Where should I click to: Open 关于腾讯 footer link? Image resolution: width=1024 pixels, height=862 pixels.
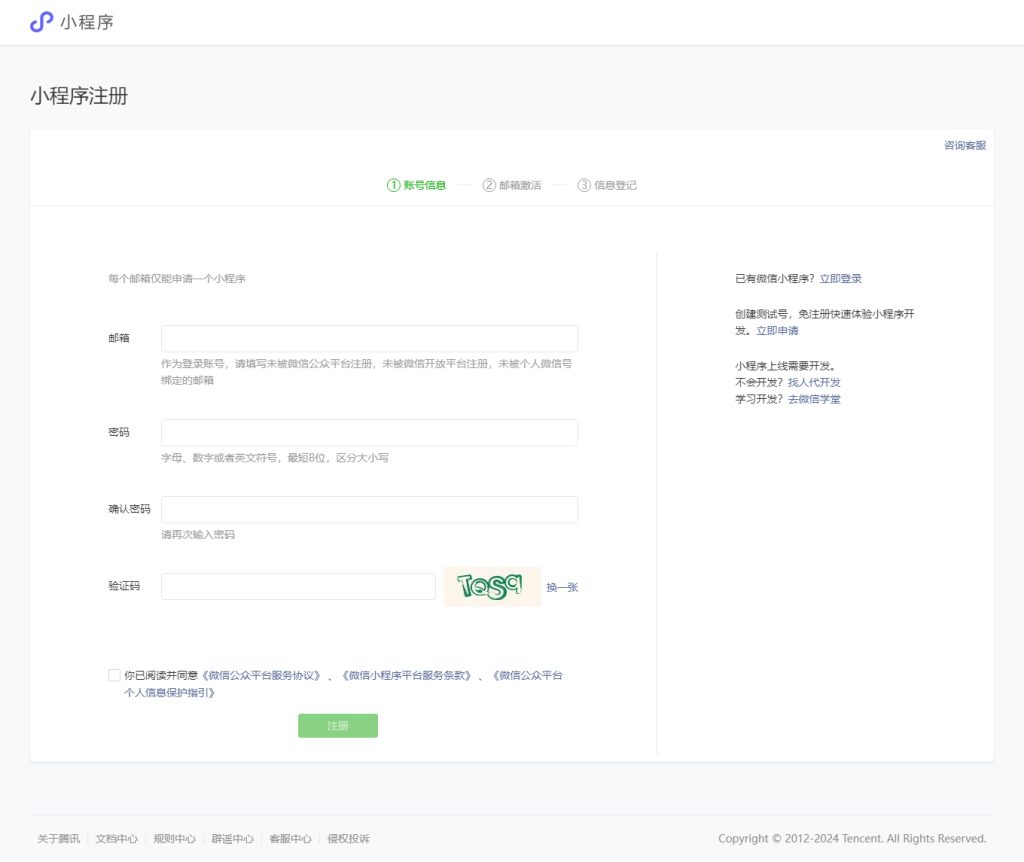click(x=58, y=838)
